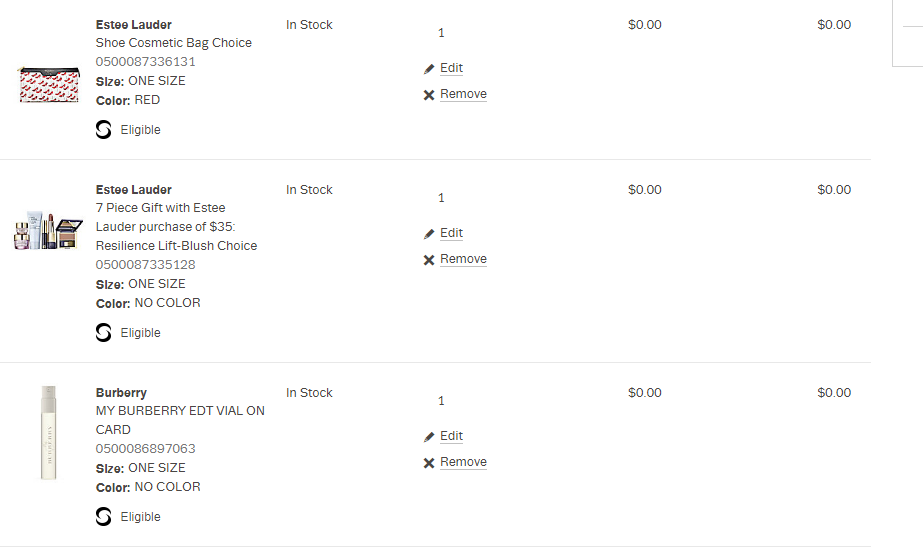Image resolution: width=923 pixels, height=549 pixels.
Task: Click Eligible rewards icon under Shoe Cosmetic Bag
Action: point(104,129)
